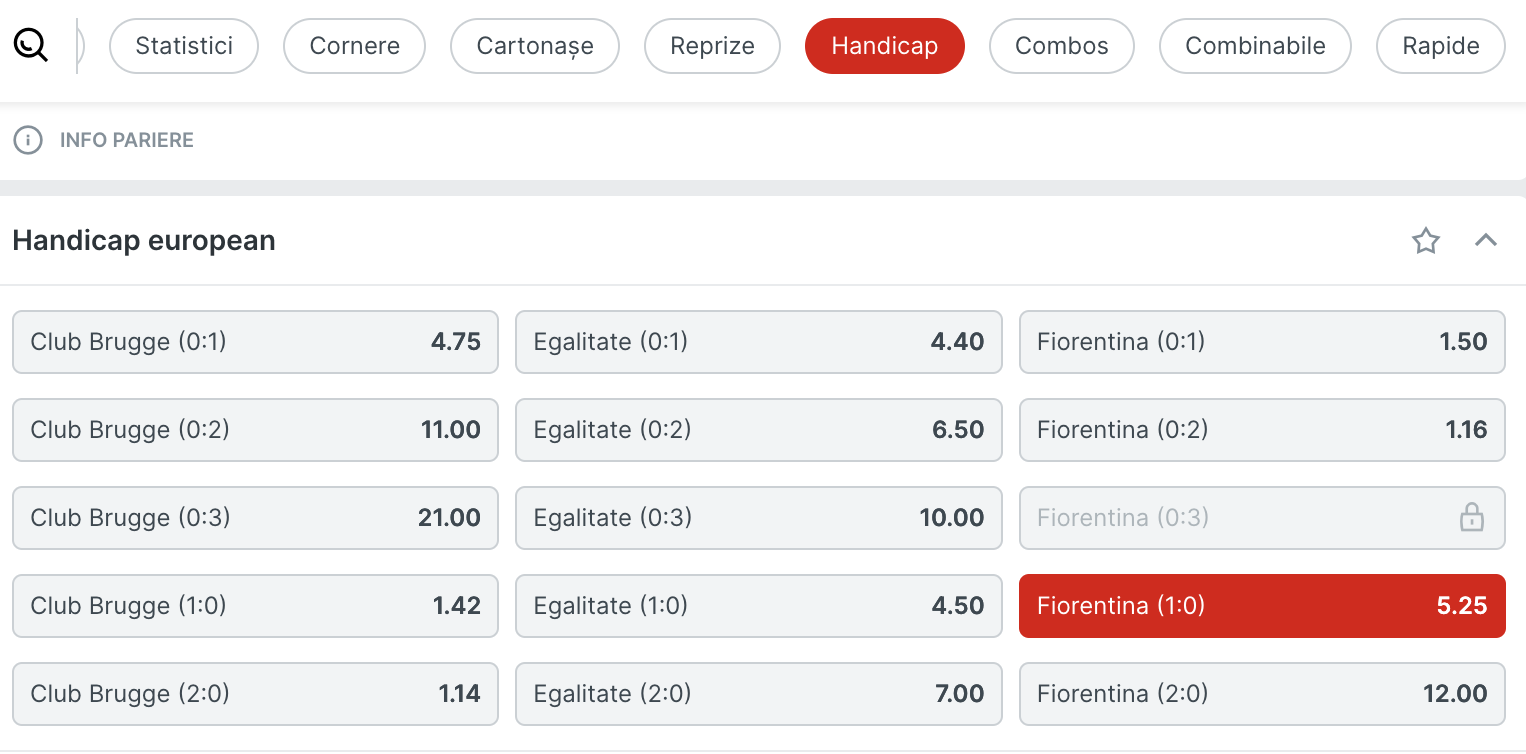The image size is (1526, 754).
Task: Deselect the Fiorentina (1:0) 5.25 bet
Action: pos(1262,606)
